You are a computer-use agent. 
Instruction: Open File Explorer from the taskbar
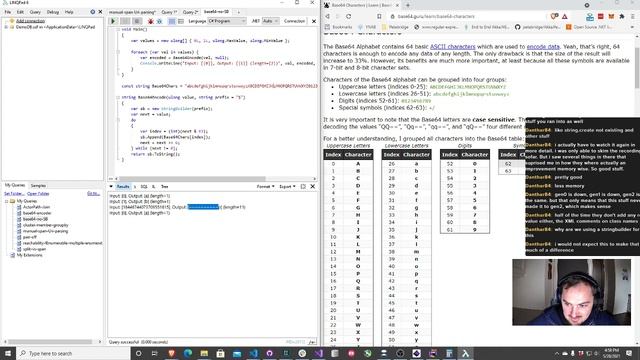click(x=204, y=353)
